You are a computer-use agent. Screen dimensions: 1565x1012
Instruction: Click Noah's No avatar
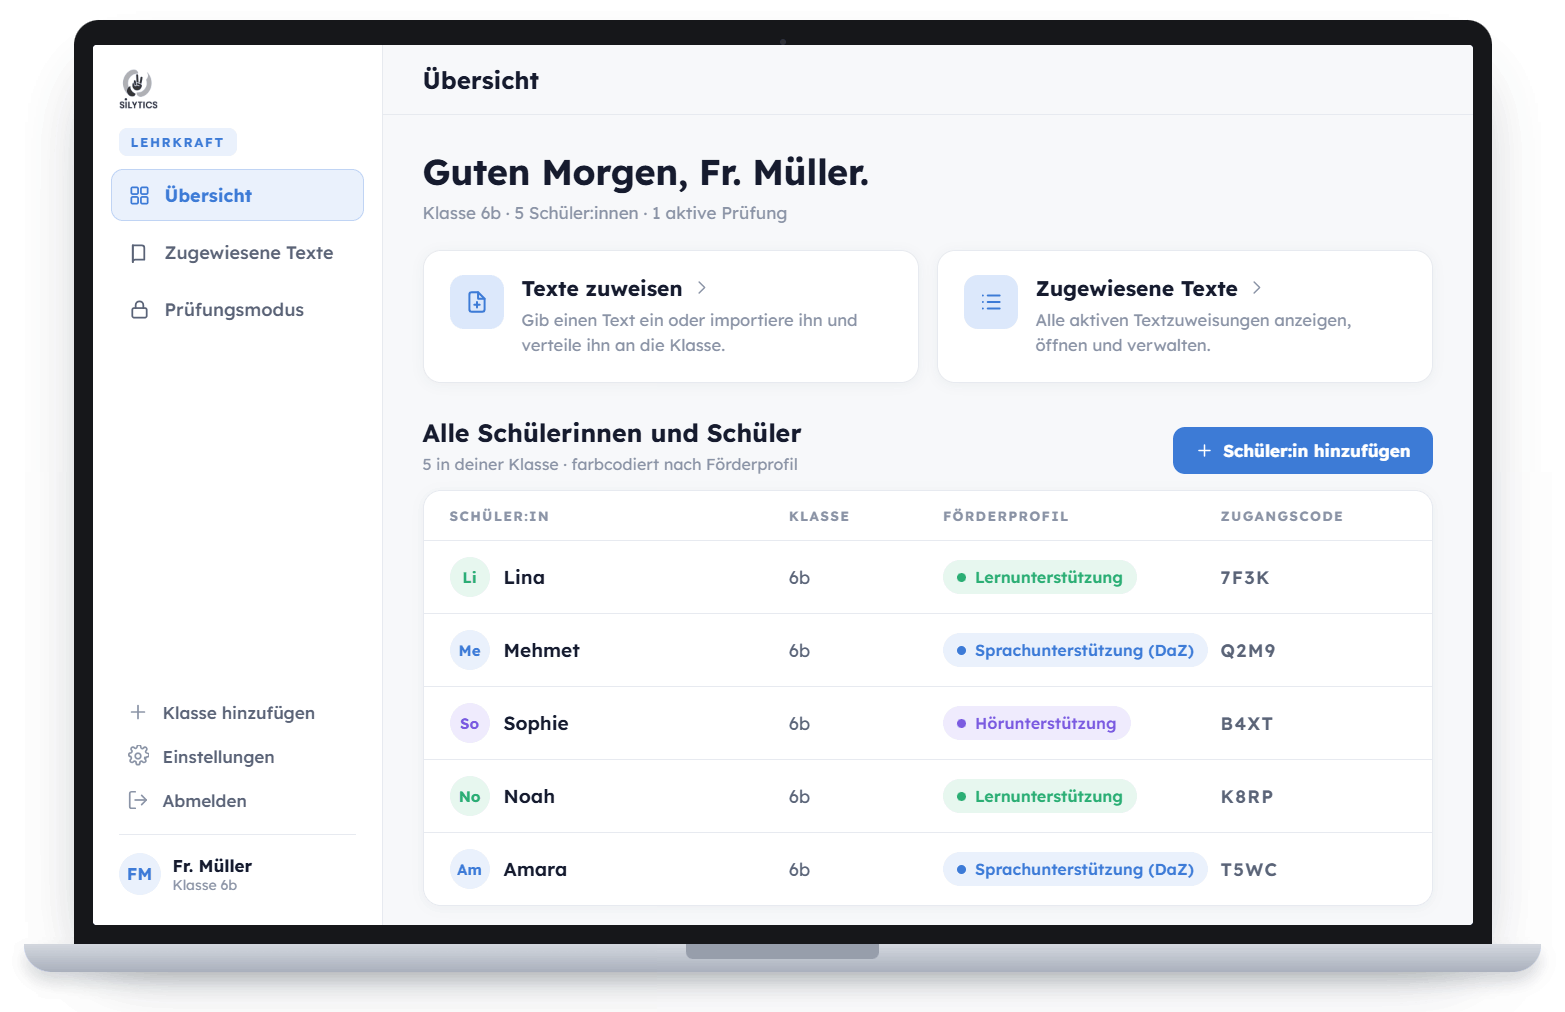469,796
